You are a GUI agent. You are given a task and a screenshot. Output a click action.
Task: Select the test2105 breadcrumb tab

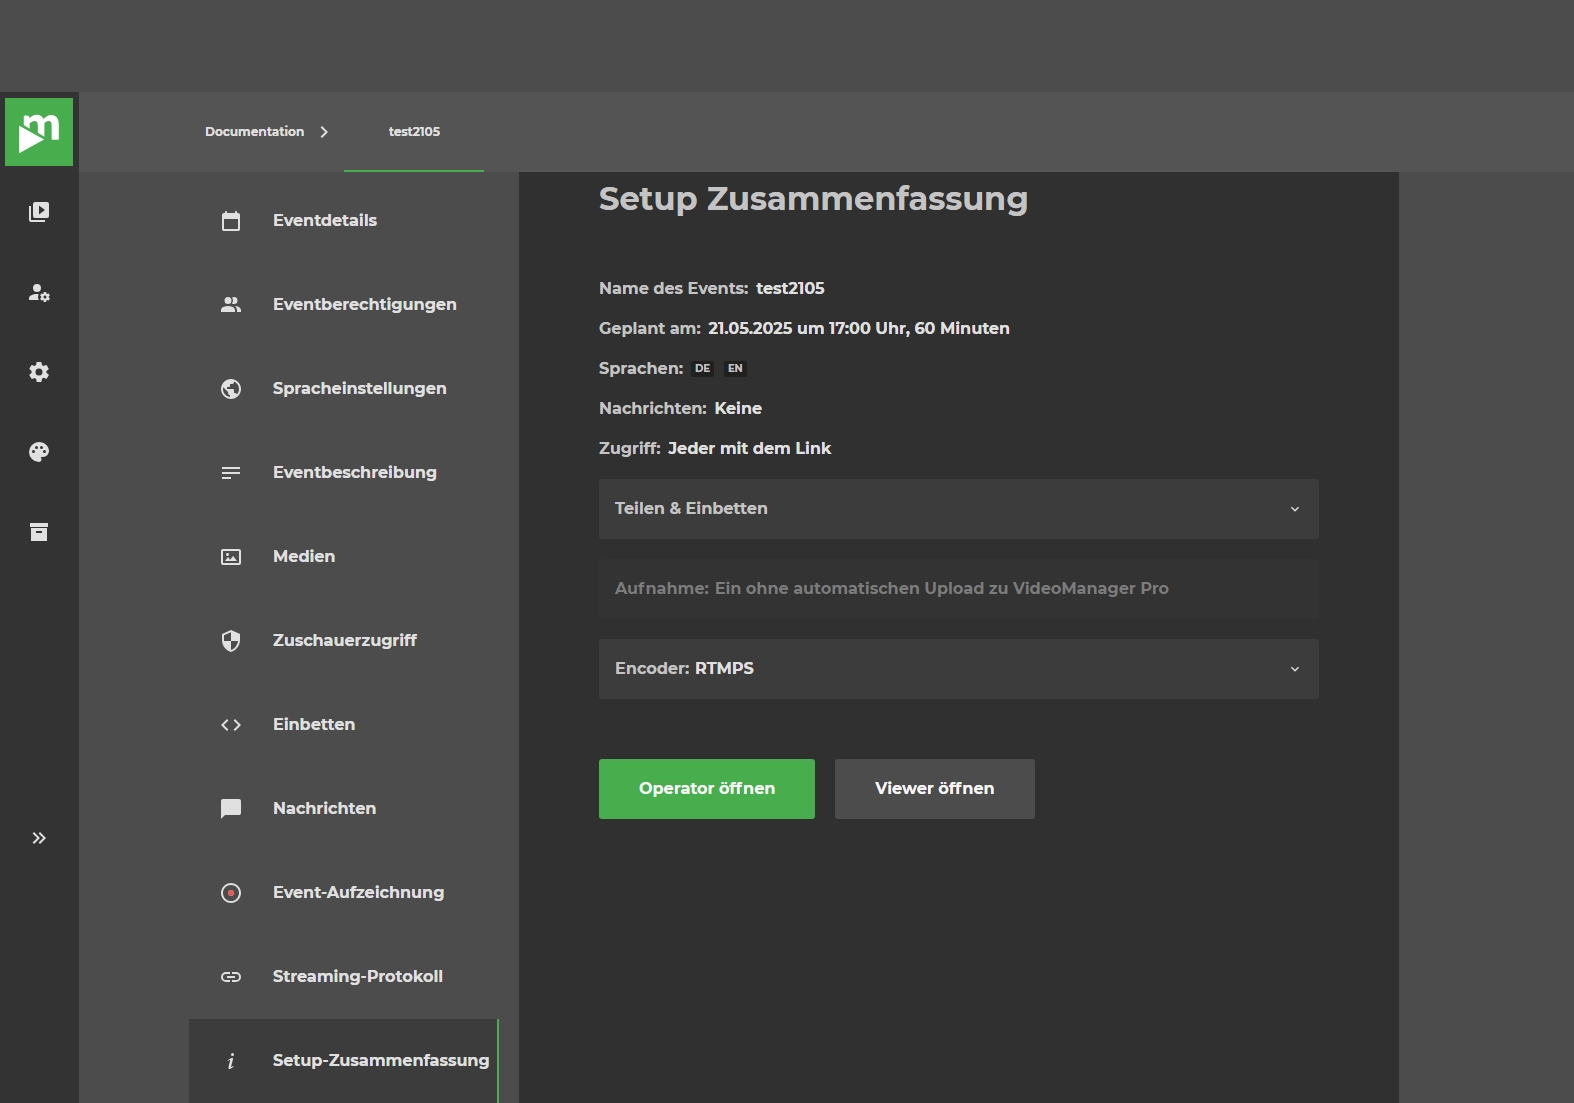tap(414, 132)
